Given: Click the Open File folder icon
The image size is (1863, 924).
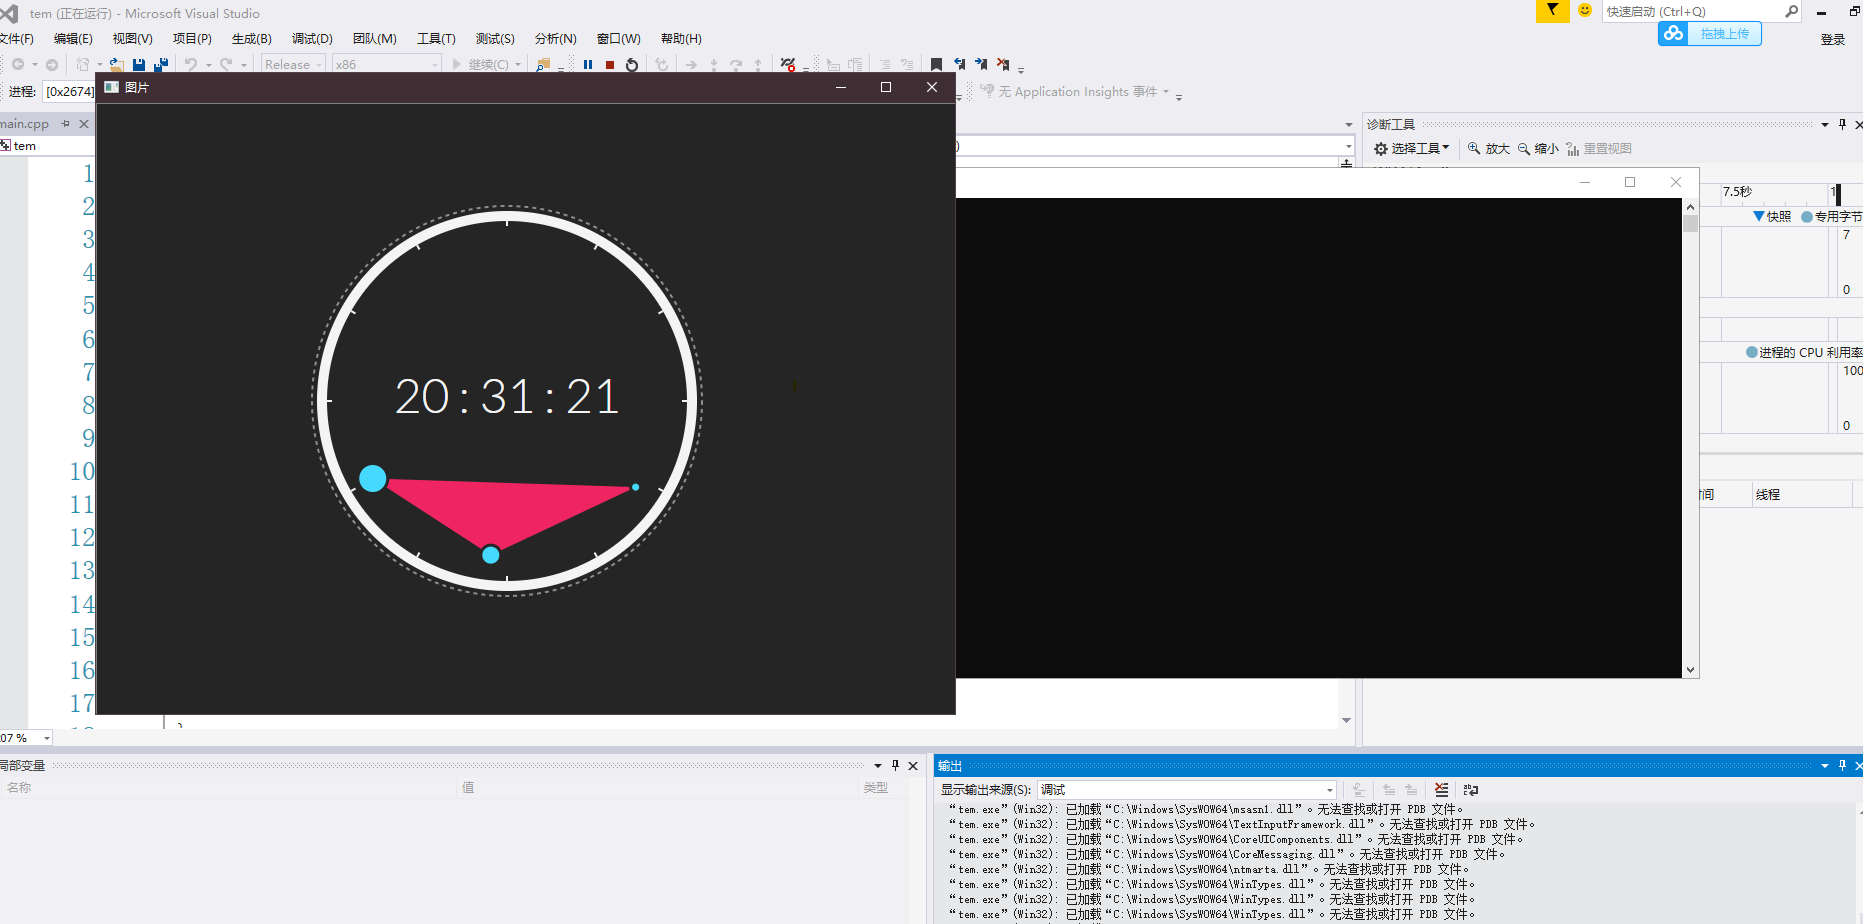Looking at the screenshot, I should pos(116,64).
